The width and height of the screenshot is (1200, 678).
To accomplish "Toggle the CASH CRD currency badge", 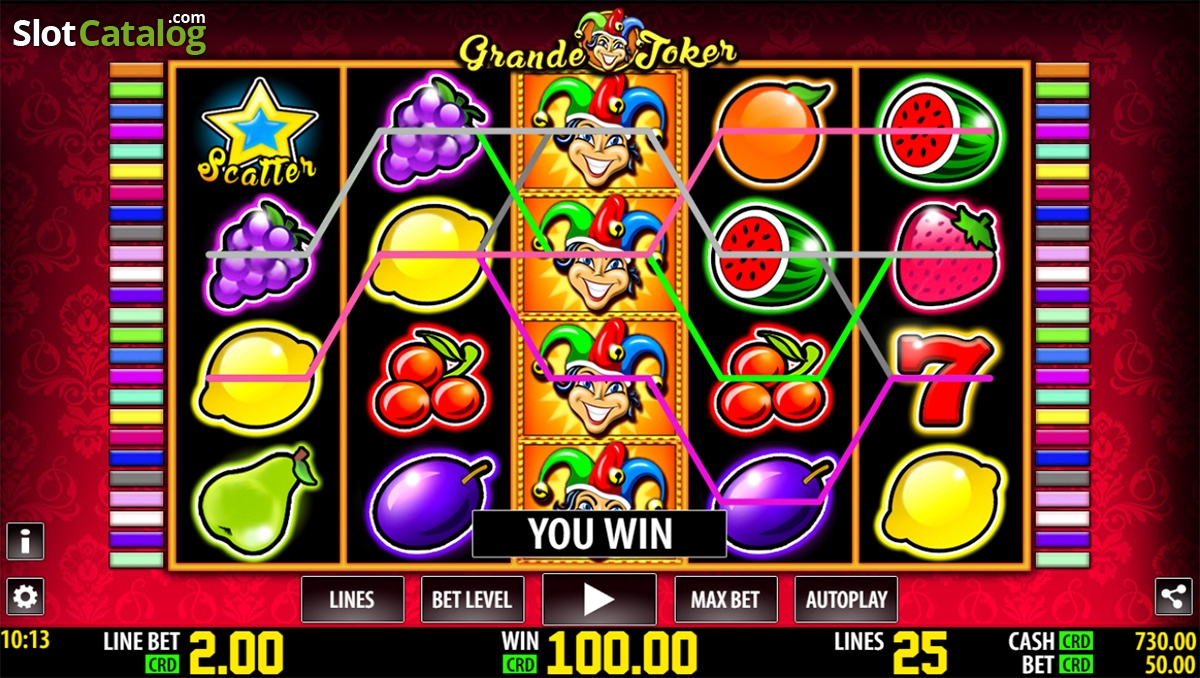I will pos(1076,642).
